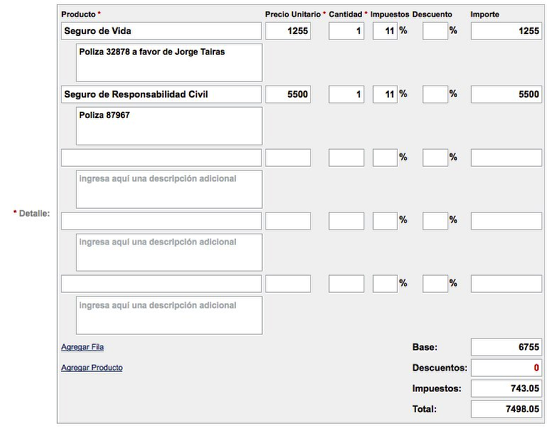Click the tax percent field in the first row
The image size is (560, 428).
pyautogui.click(x=385, y=31)
